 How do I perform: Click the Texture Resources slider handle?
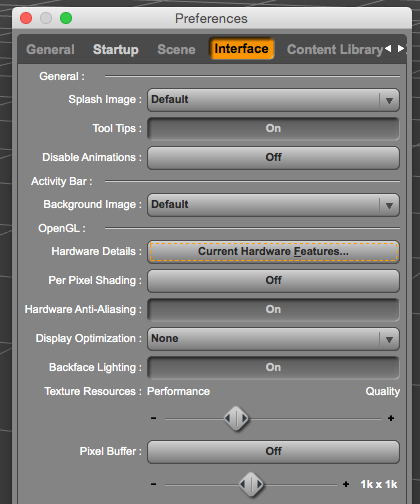pos(236,418)
